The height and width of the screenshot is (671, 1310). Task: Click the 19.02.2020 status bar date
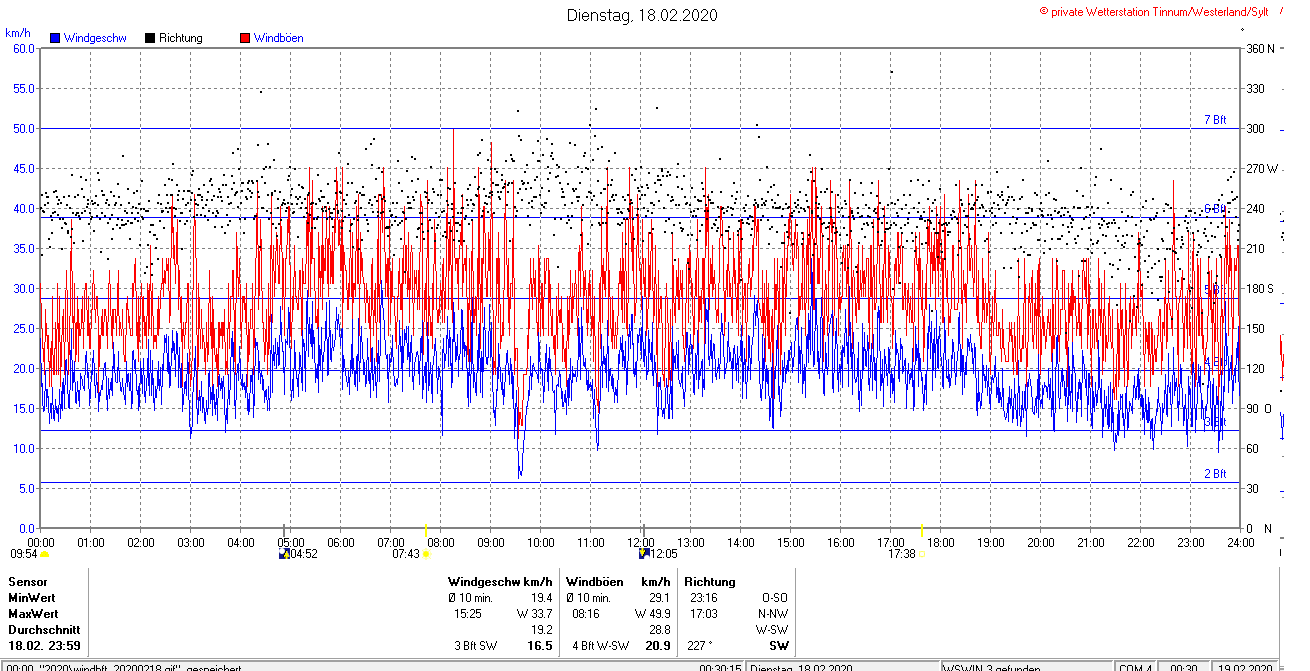(1243, 668)
